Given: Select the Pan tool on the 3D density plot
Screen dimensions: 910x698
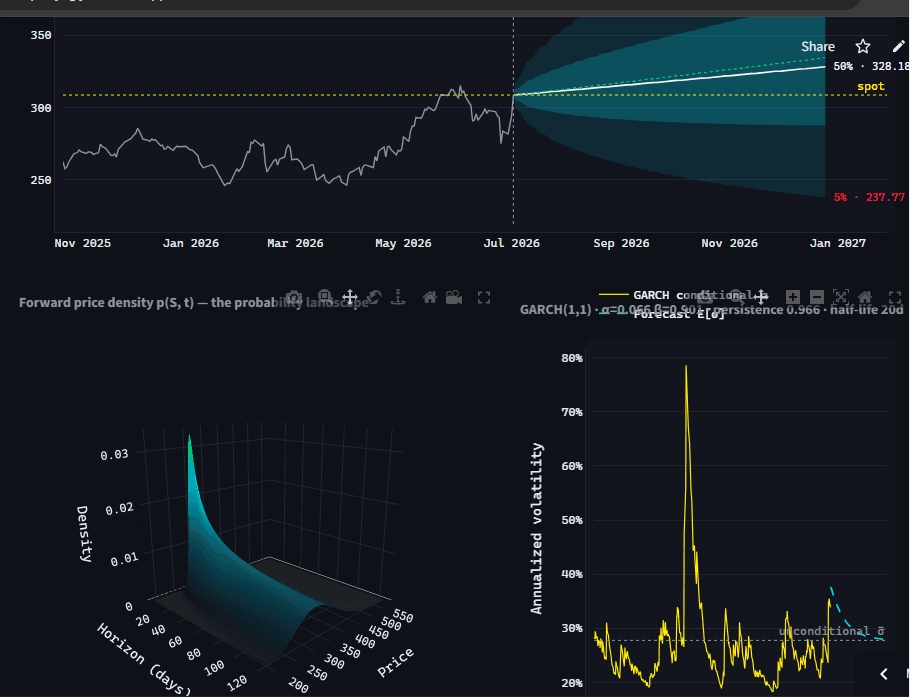Looking at the screenshot, I should click(x=349, y=298).
